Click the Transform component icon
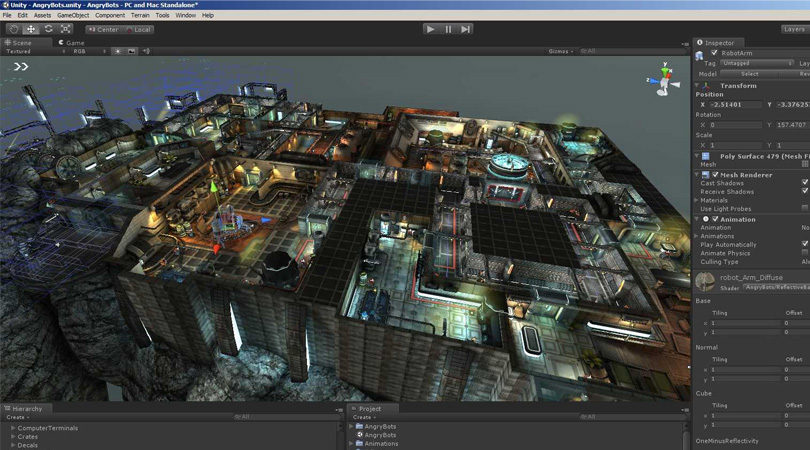Image resolution: width=810 pixels, height=450 pixels. [x=706, y=86]
